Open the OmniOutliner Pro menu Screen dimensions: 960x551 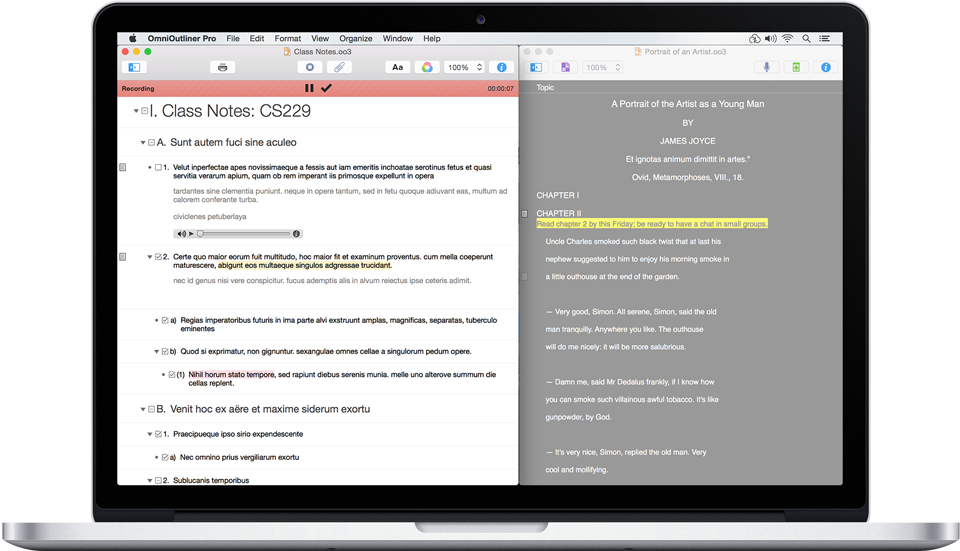[x=182, y=38]
